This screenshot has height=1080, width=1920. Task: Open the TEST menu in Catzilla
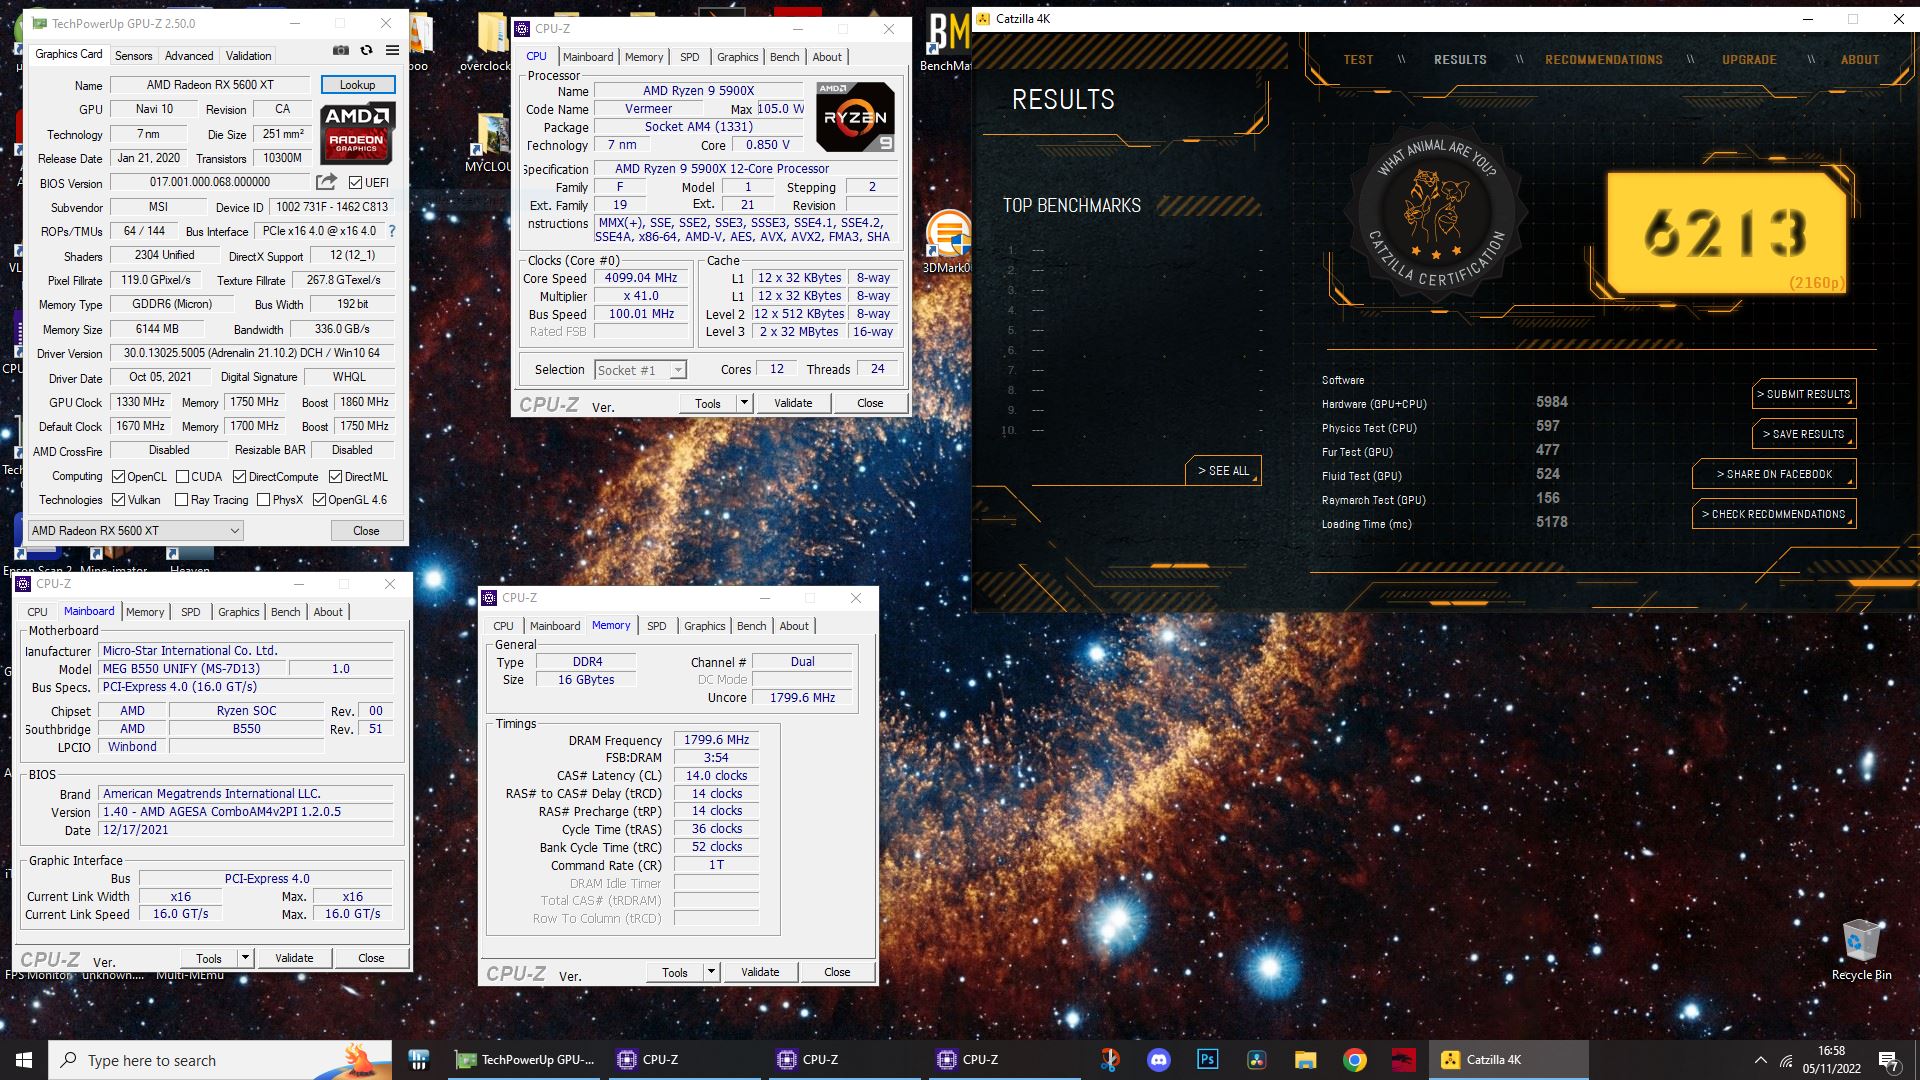1358,60
